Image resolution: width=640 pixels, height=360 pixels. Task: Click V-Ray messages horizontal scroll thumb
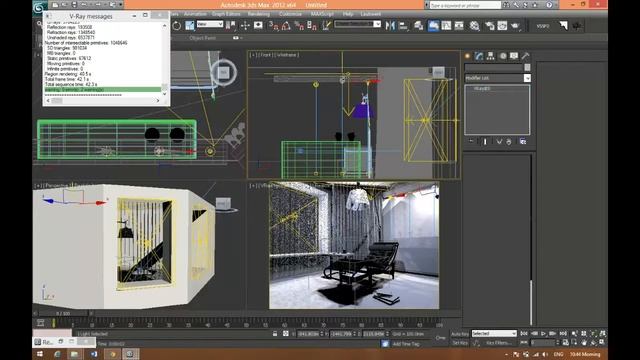pyautogui.click(x=57, y=100)
